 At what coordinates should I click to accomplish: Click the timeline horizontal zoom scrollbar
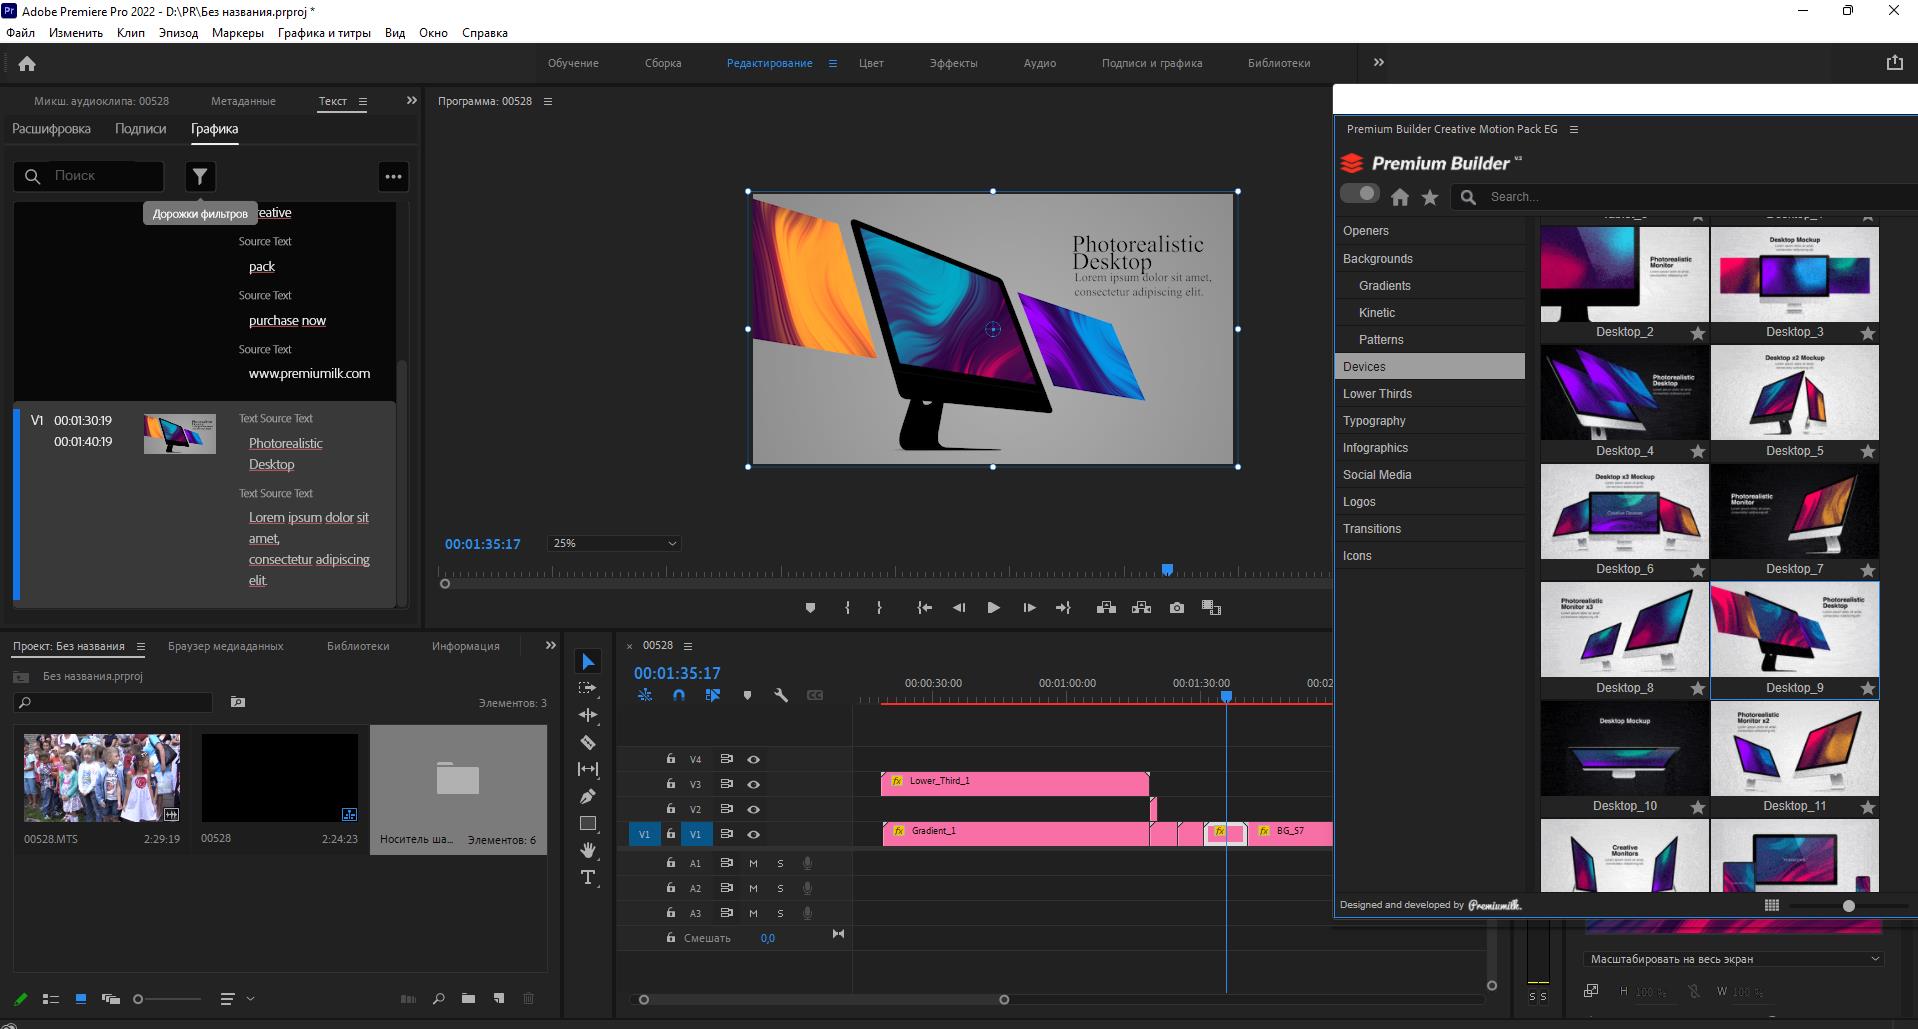824,999
